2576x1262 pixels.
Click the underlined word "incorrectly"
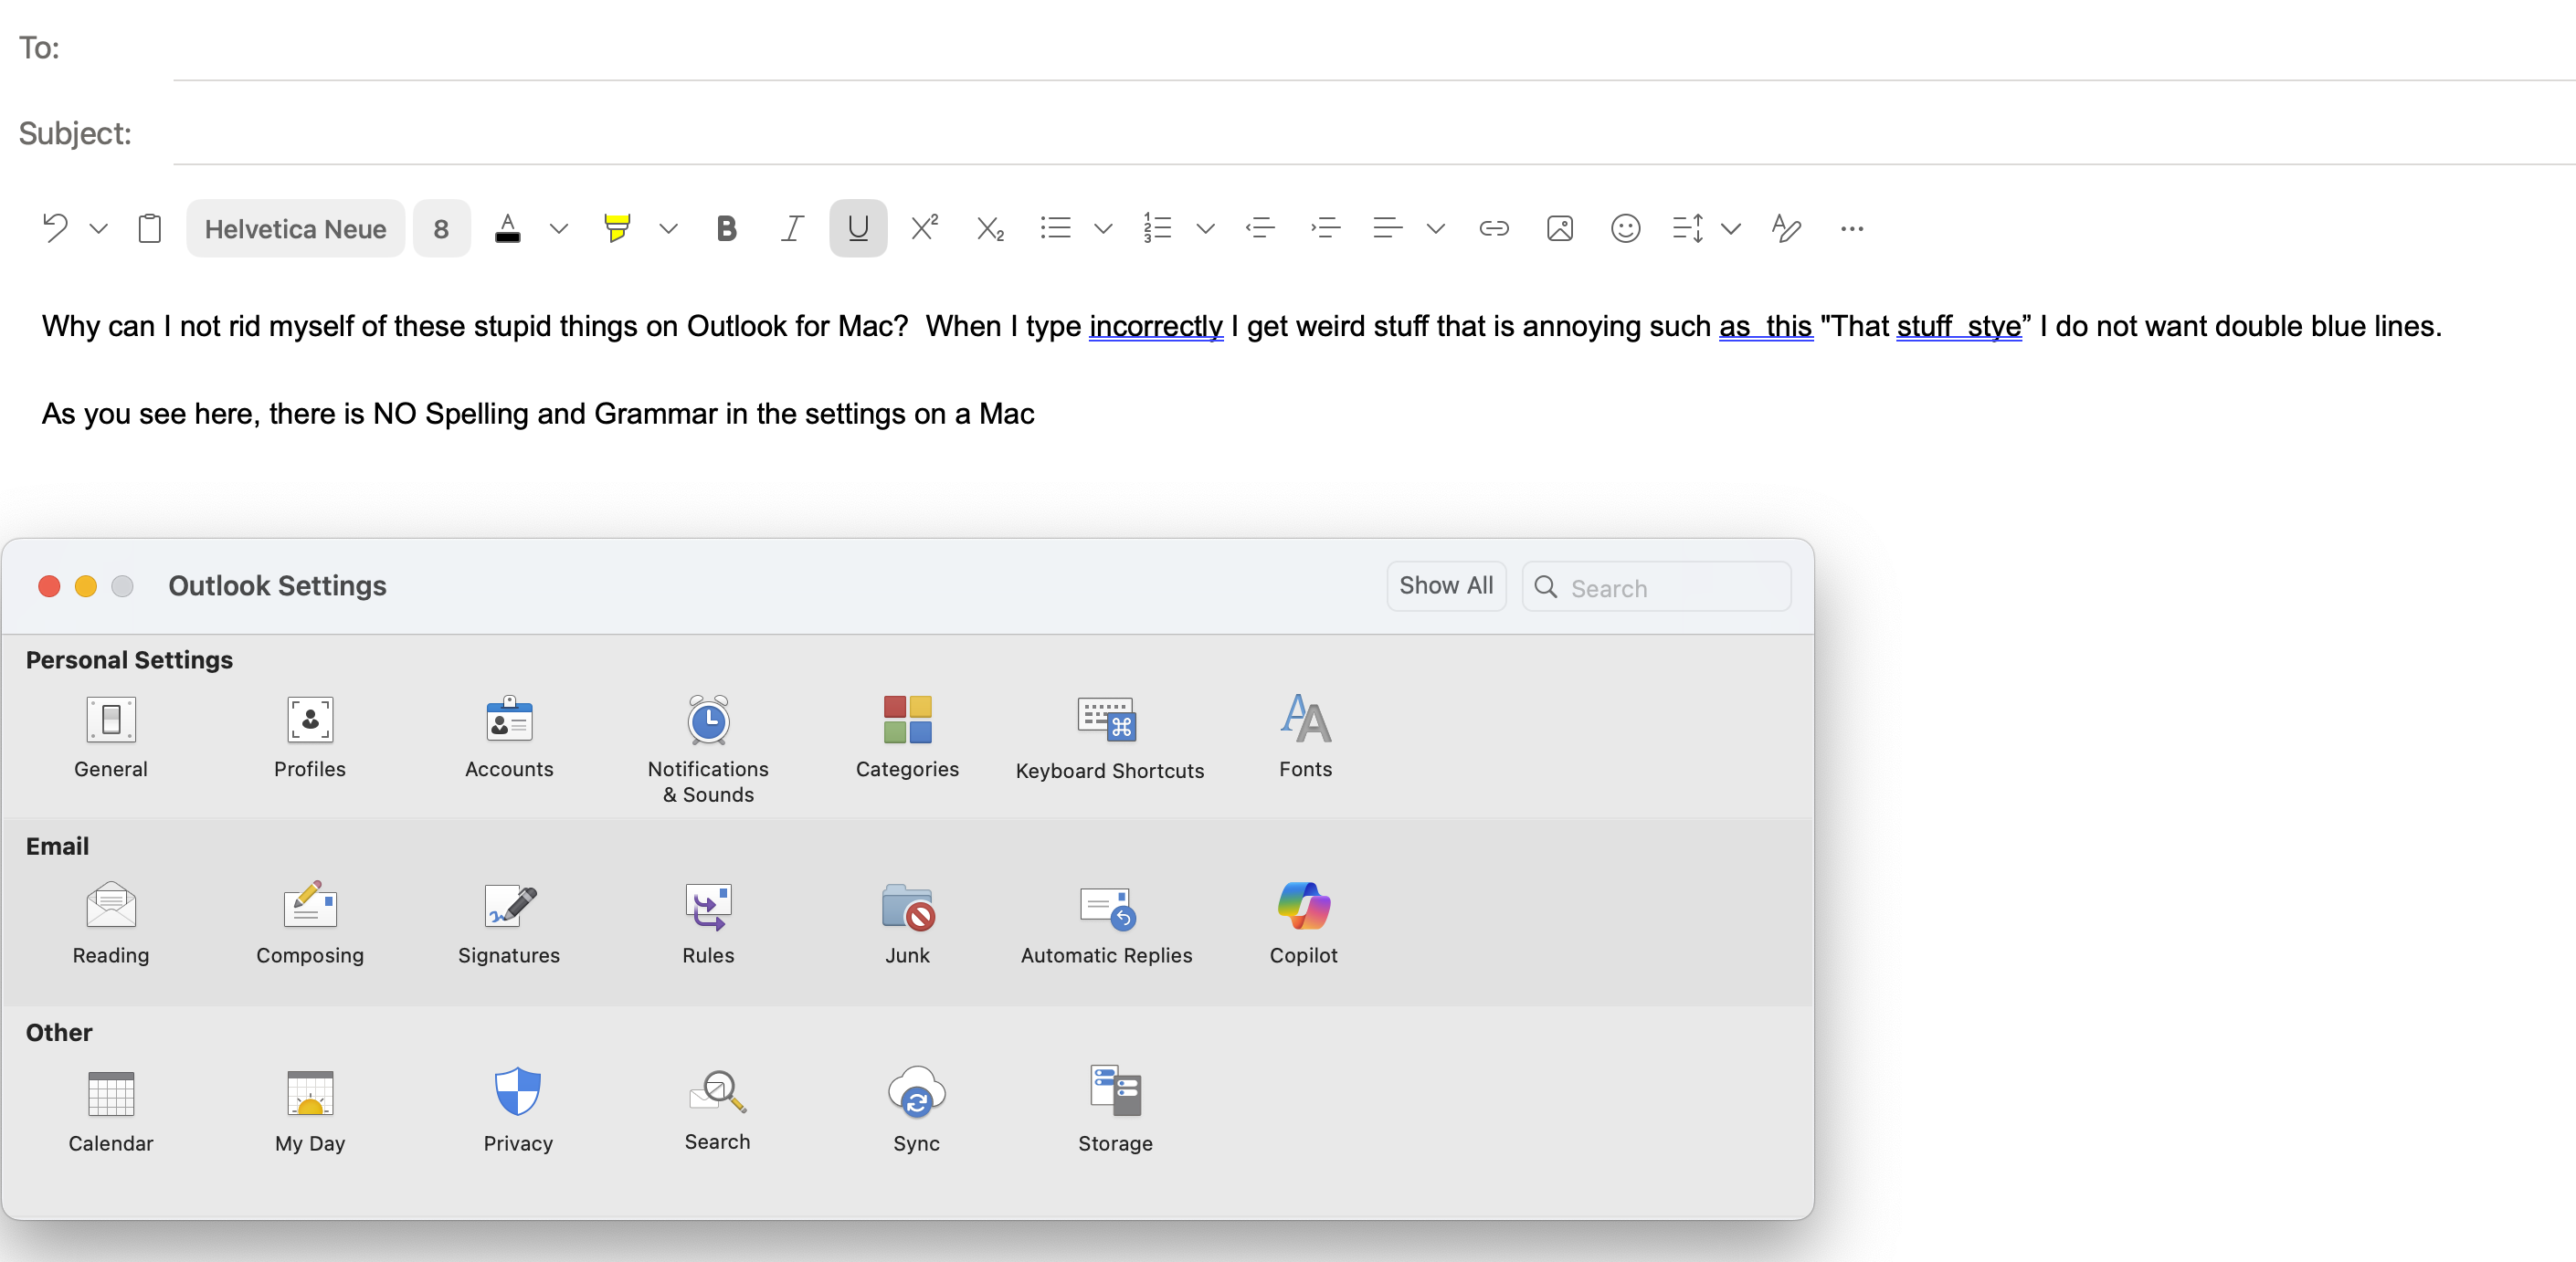pos(1156,326)
